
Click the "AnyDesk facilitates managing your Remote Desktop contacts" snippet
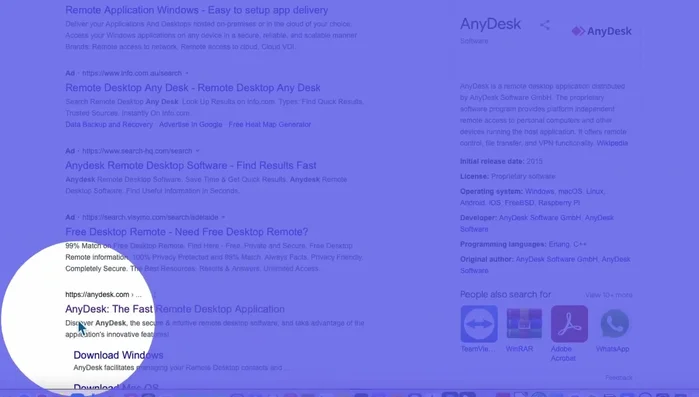pos(181,368)
